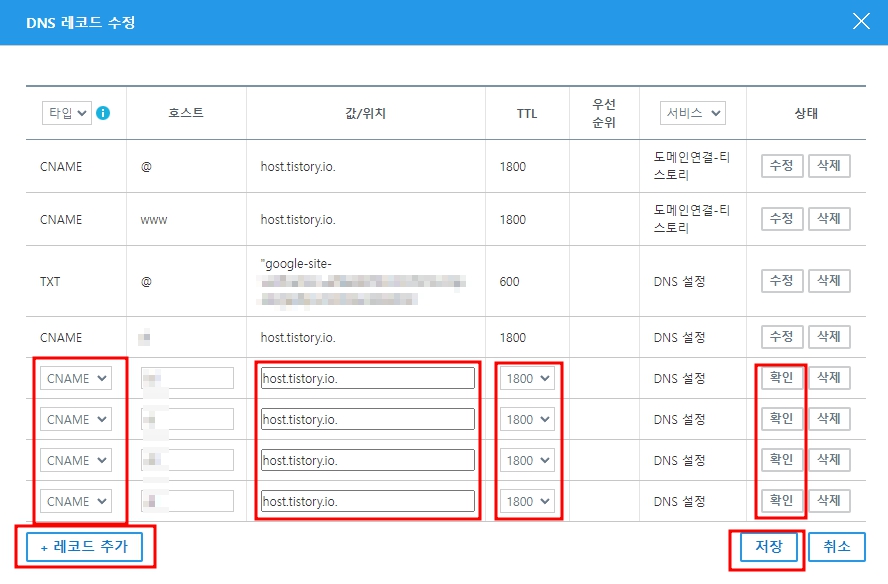Click 수정 on the fourth CNAME record
This screenshot has height=584, width=888.
pos(781,336)
